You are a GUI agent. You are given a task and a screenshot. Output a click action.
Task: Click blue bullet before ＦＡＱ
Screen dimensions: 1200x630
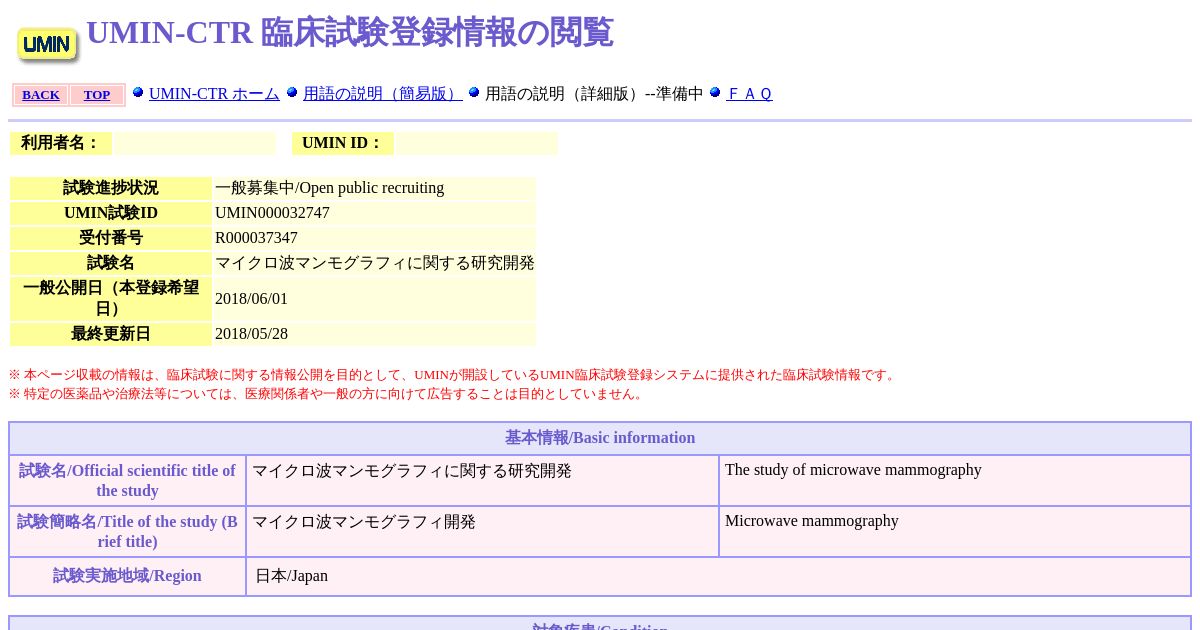click(x=715, y=92)
